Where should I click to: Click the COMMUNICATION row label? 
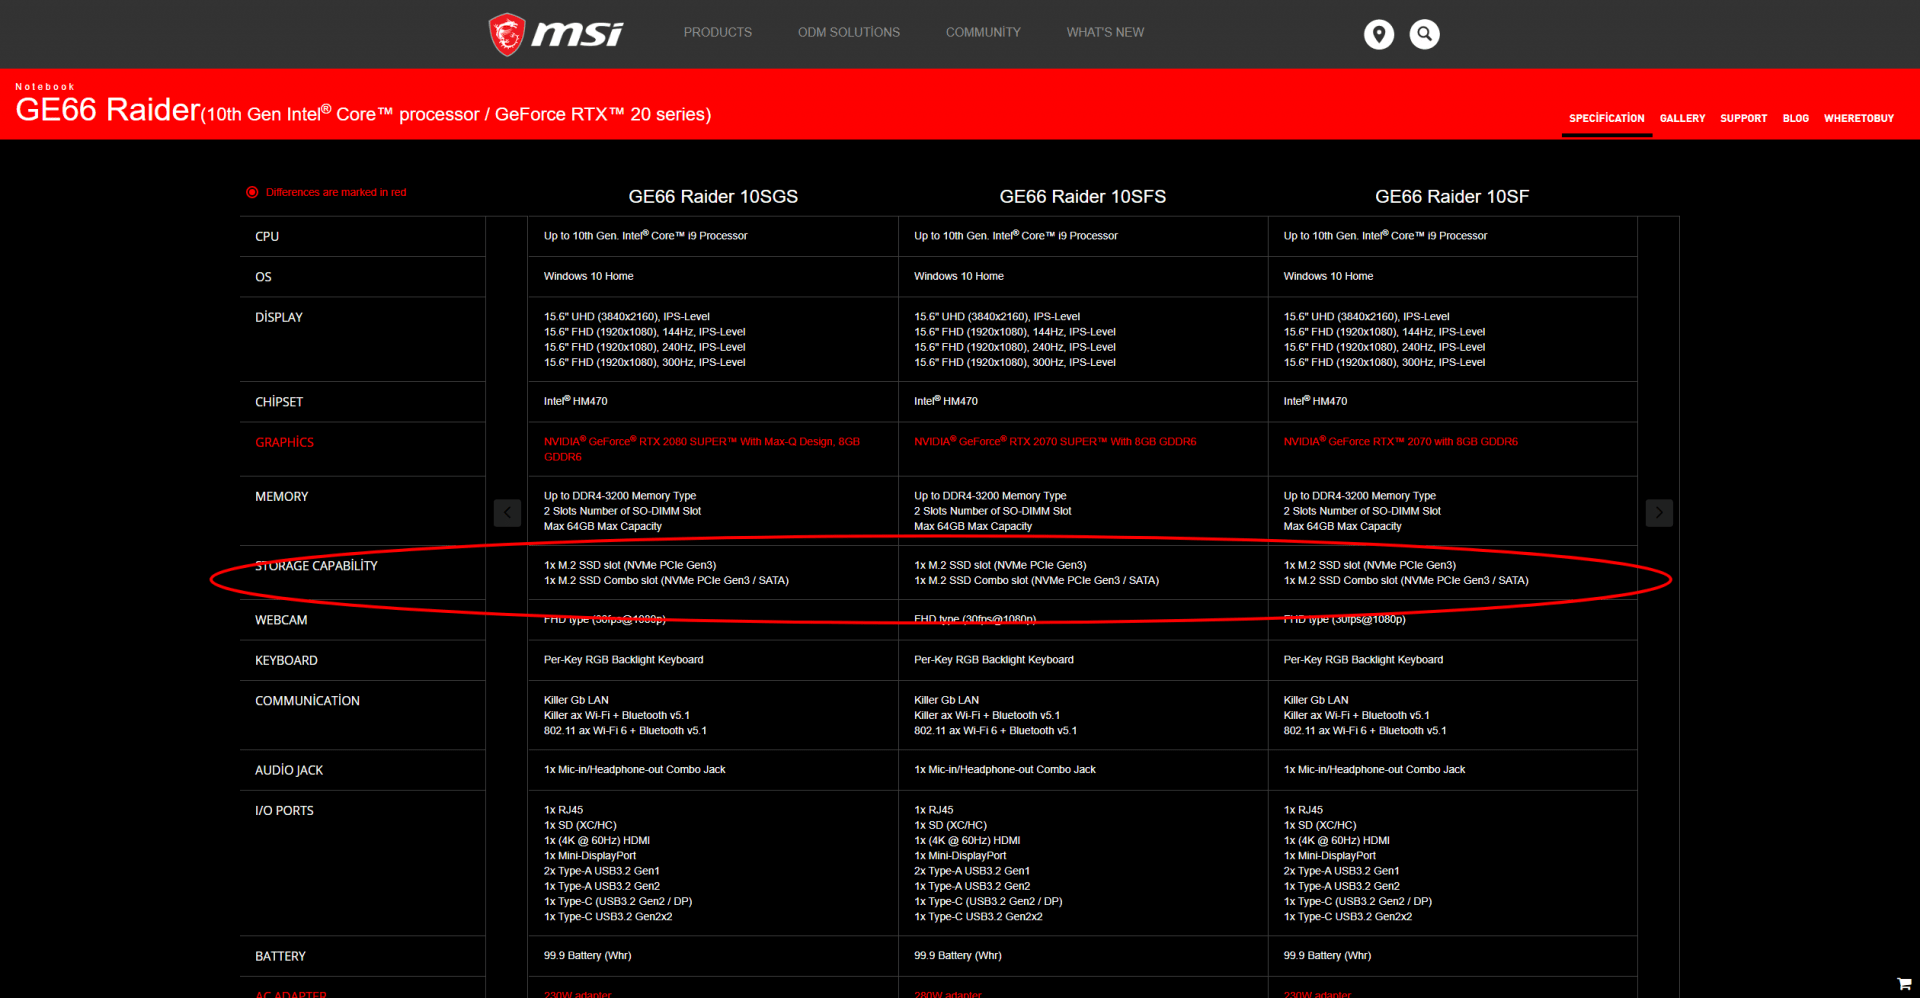(307, 701)
